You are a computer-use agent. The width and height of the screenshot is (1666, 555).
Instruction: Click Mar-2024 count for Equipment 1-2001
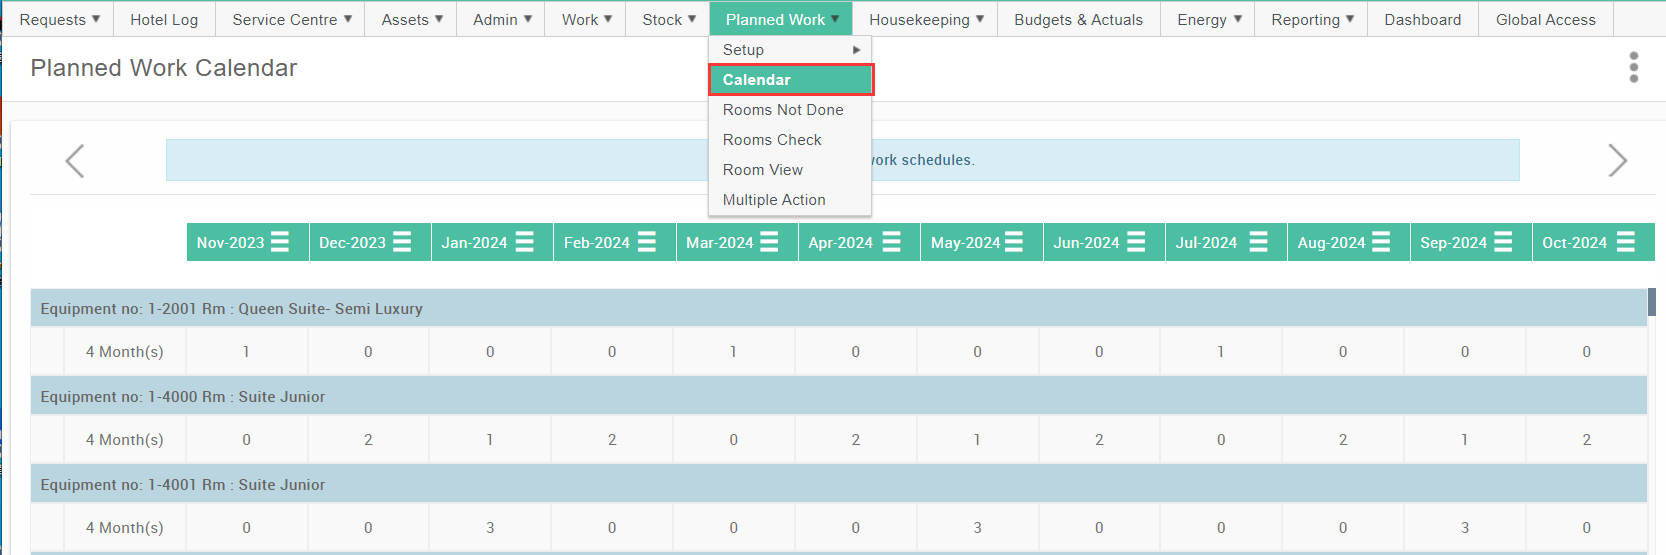(733, 352)
